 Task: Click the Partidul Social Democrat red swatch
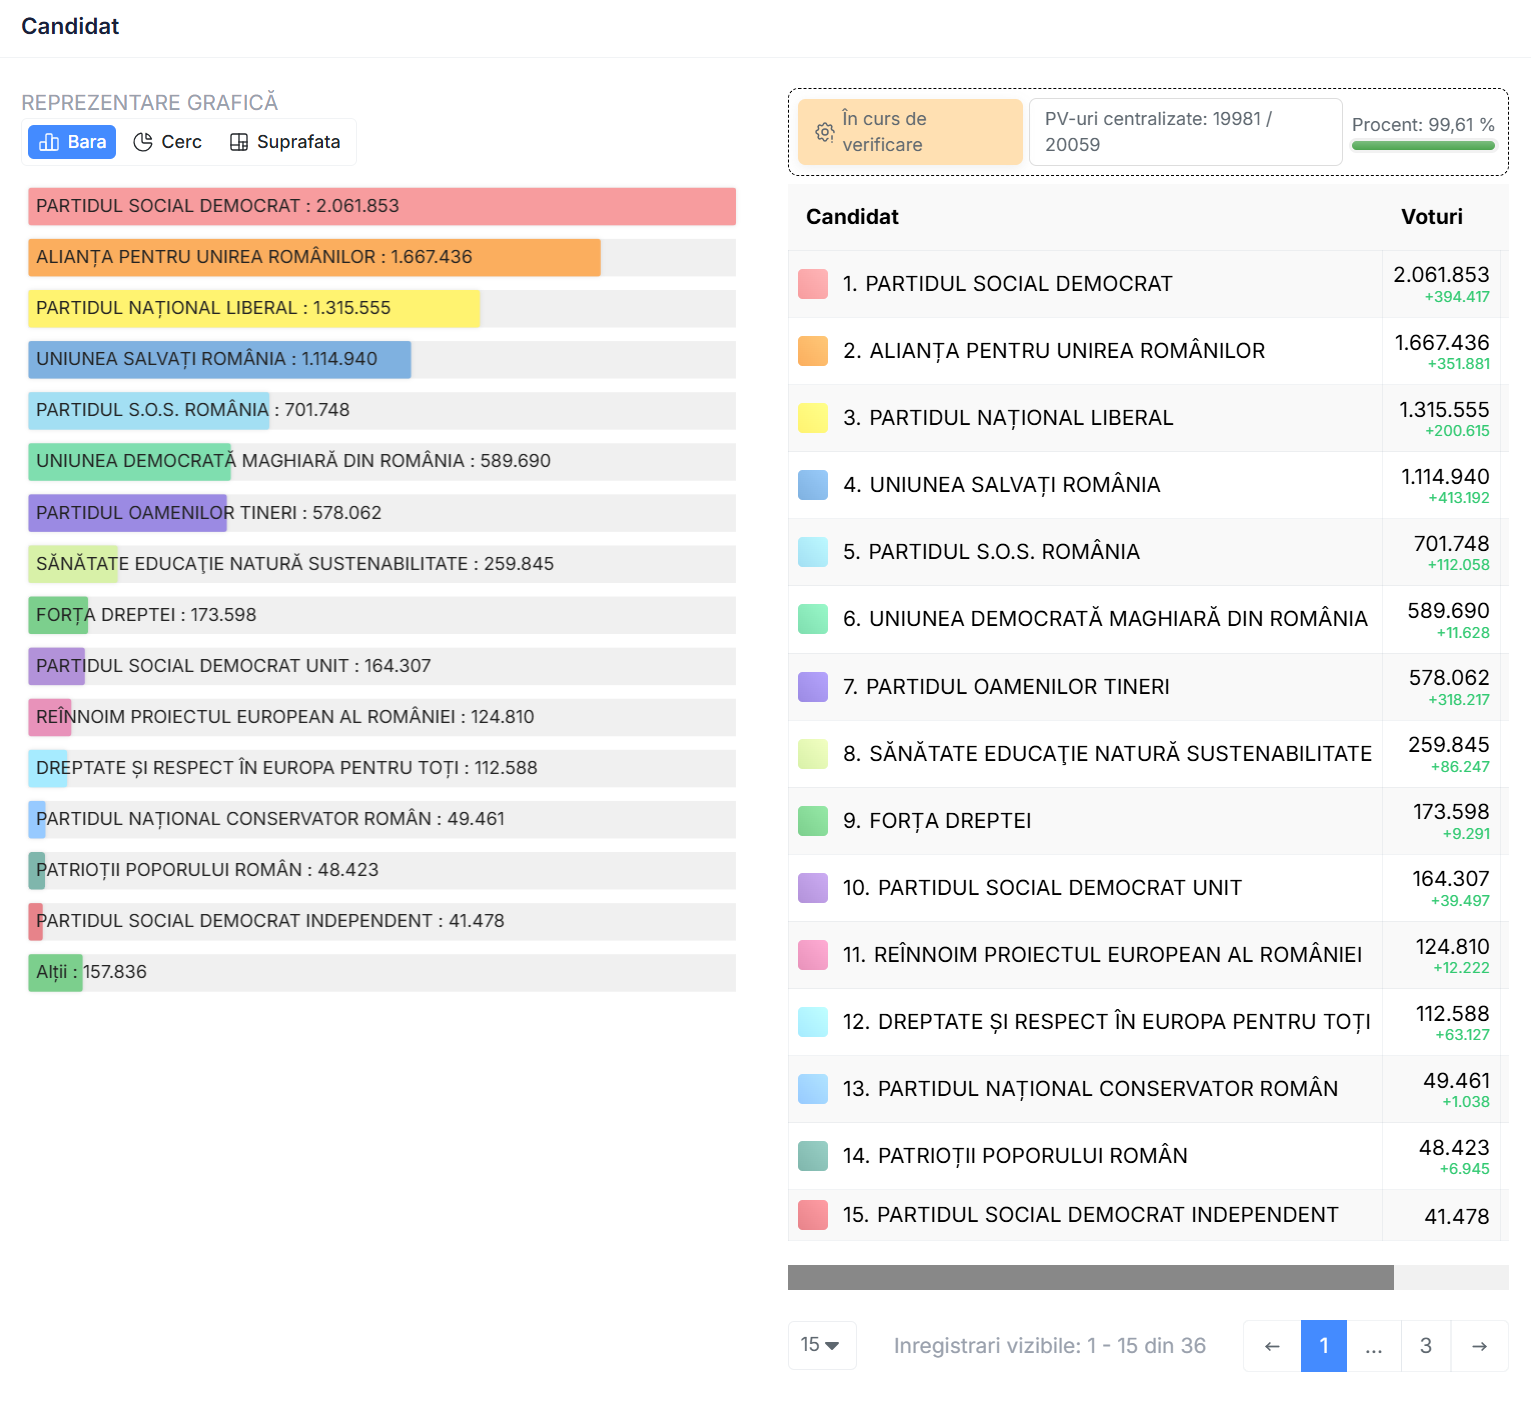813,284
